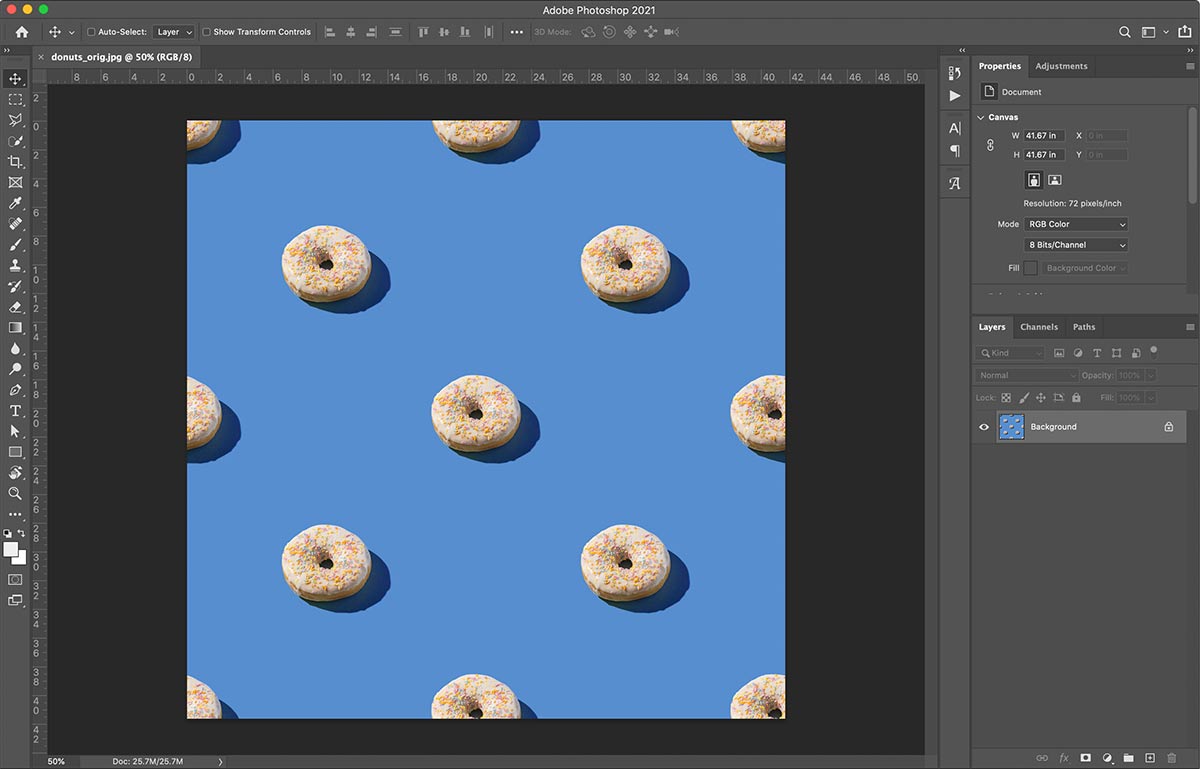Open the Paragraph panel icon
This screenshot has width=1200, height=769.
pyautogui.click(x=955, y=150)
